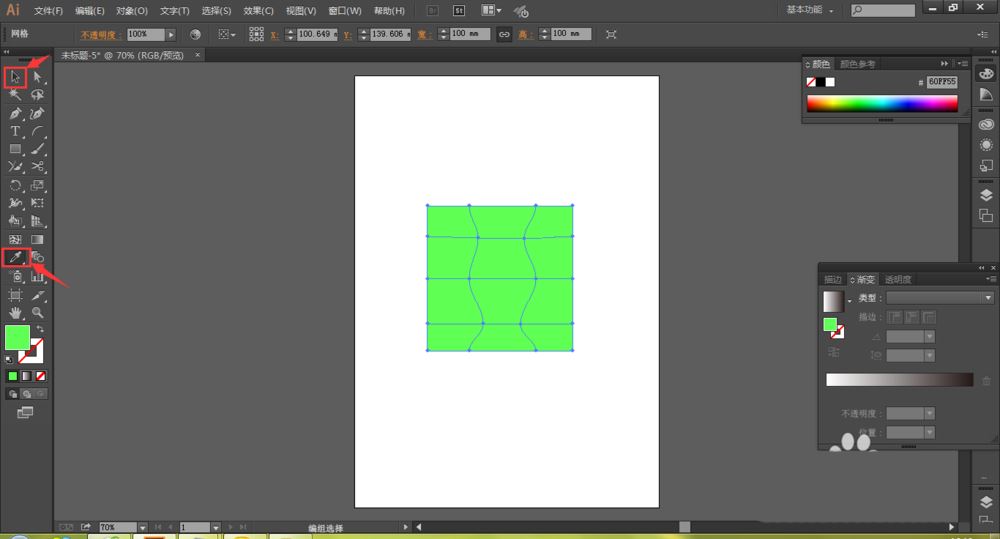The height and width of the screenshot is (539, 1000).
Task: Swap fill and stroke arrows
Action: (x=40, y=329)
